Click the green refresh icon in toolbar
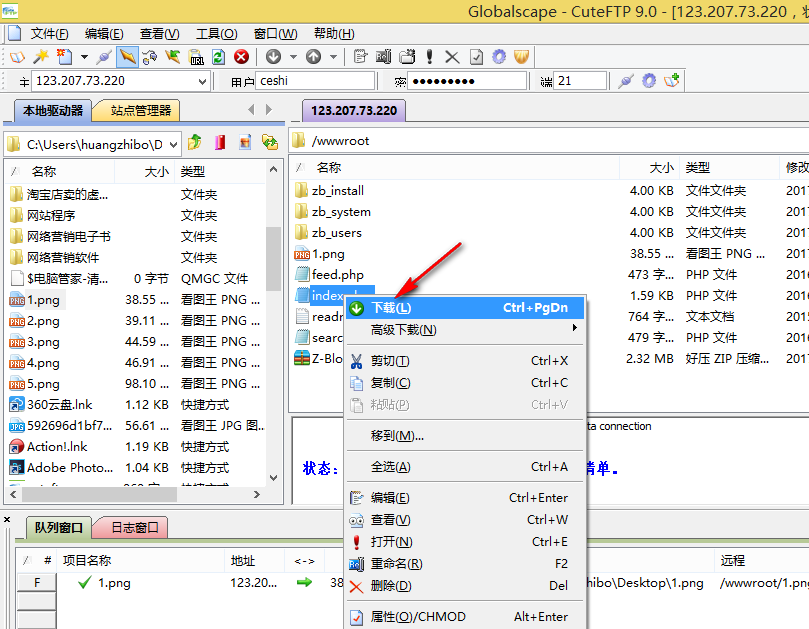809x629 pixels. click(218, 57)
